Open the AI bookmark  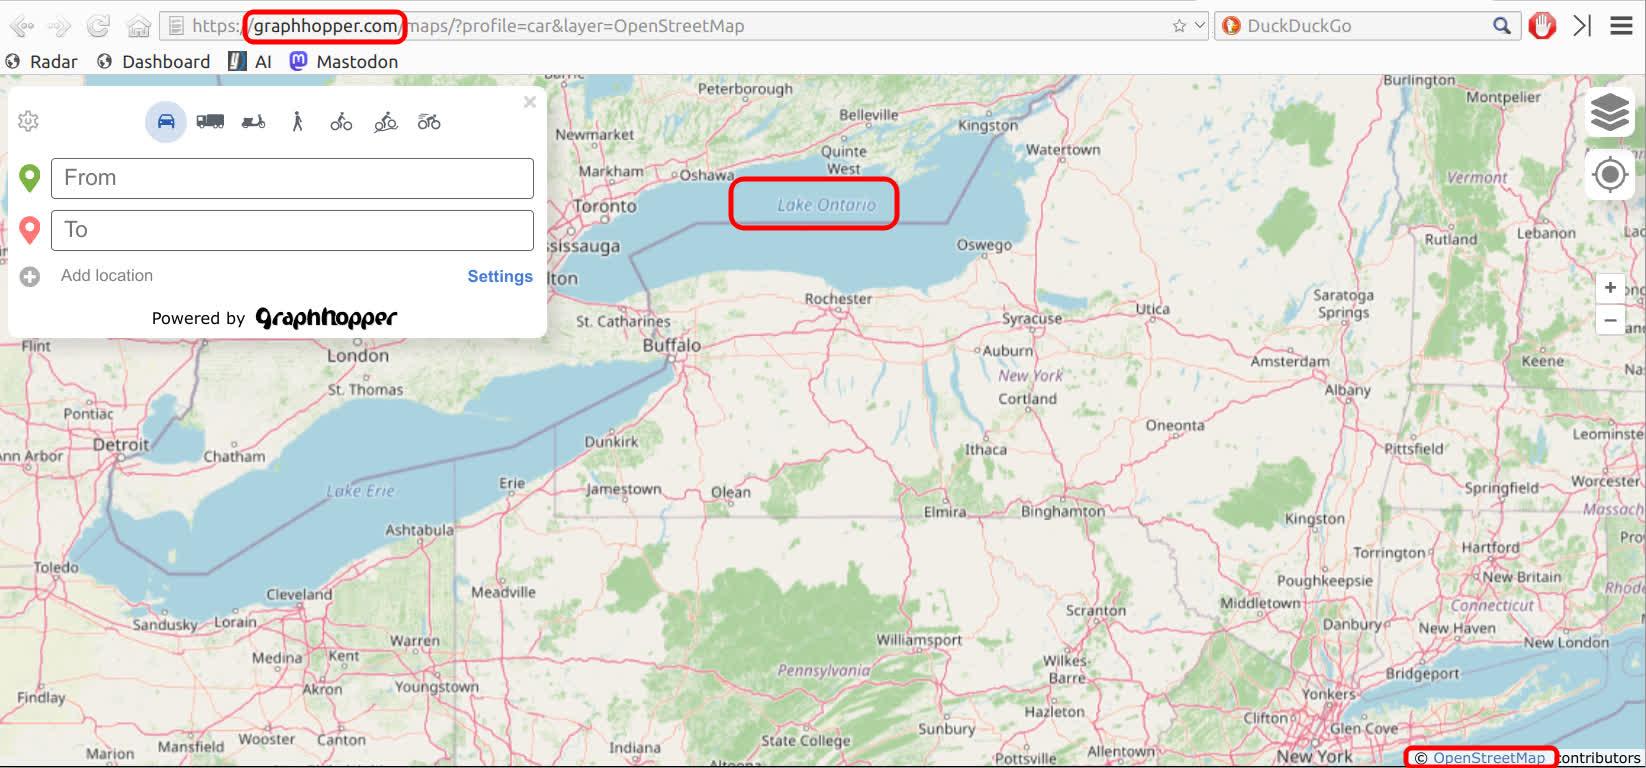250,61
